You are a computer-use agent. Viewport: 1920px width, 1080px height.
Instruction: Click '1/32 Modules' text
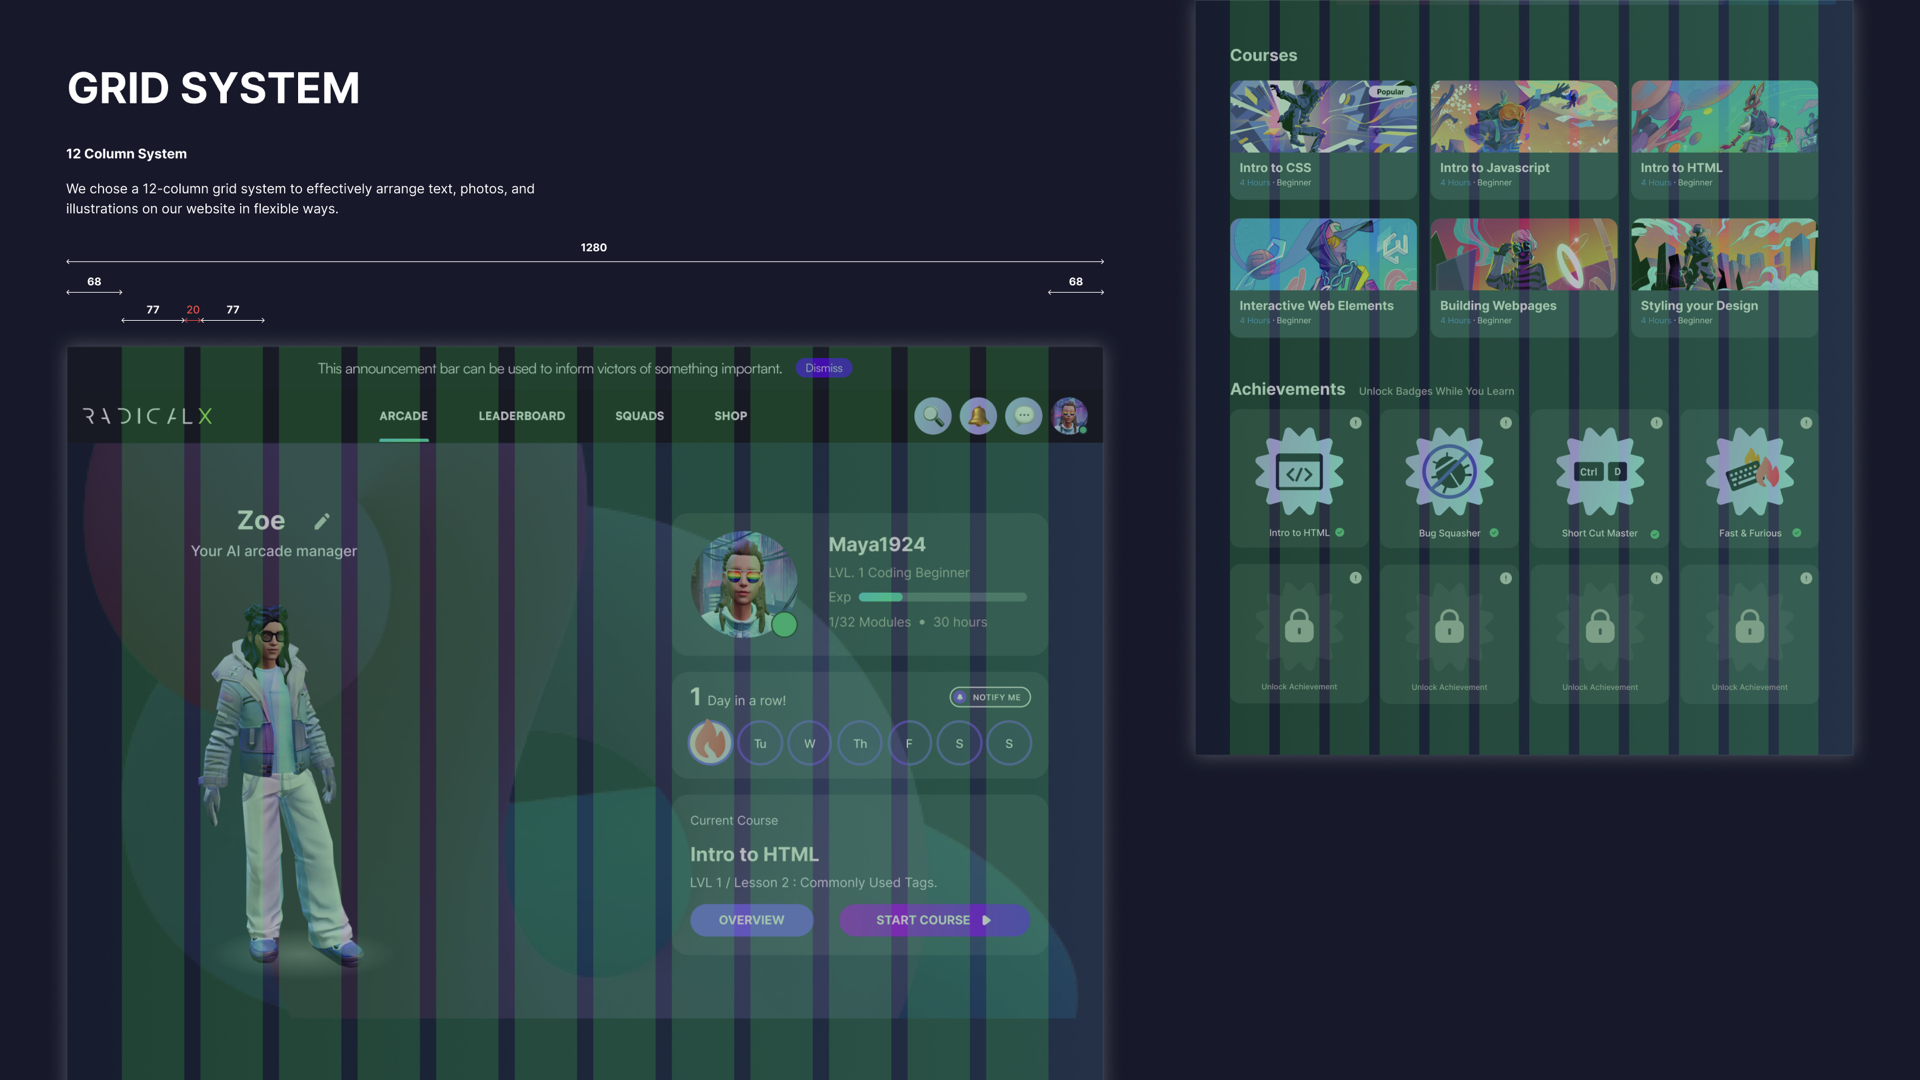[x=869, y=622]
